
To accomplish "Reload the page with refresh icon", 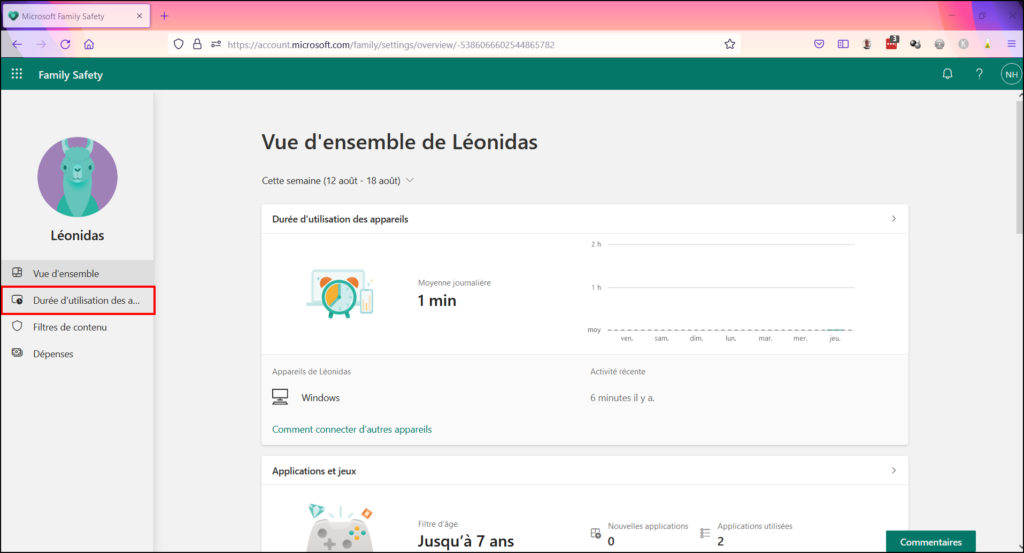I will point(65,44).
